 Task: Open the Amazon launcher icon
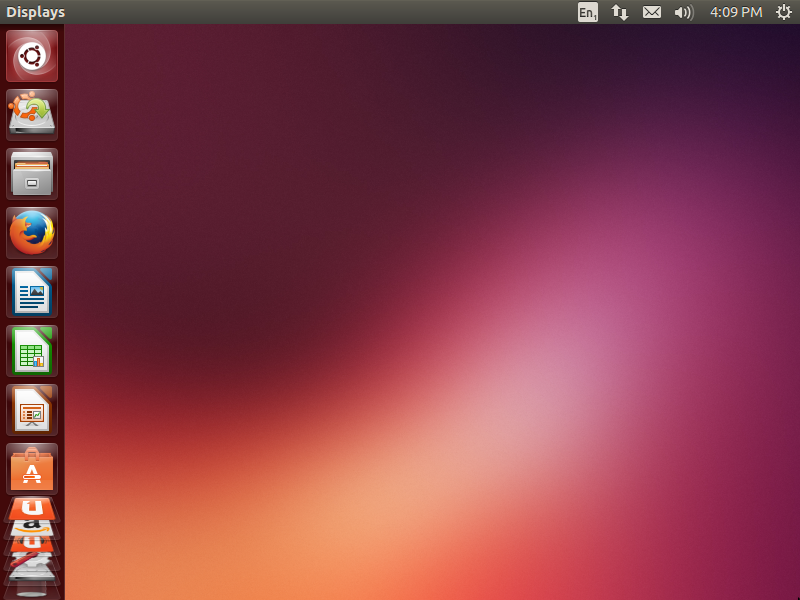click(32, 523)
